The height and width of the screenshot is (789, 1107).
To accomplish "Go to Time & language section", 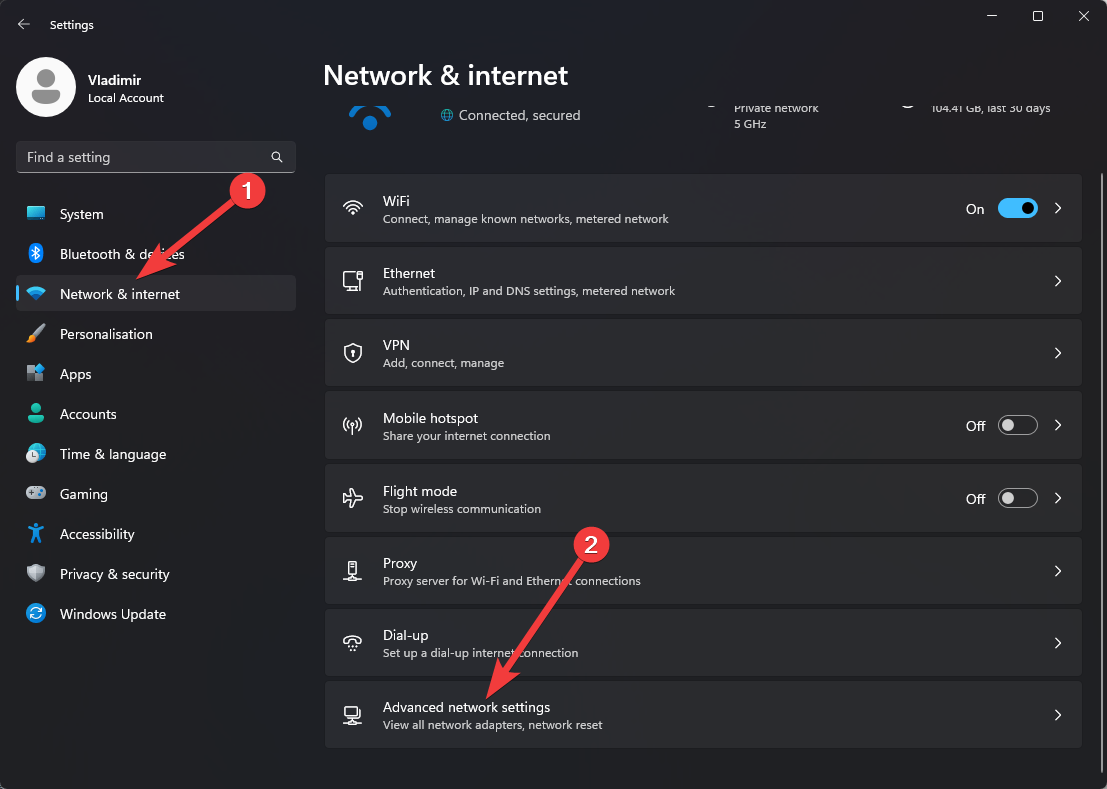I will point(112,454).
